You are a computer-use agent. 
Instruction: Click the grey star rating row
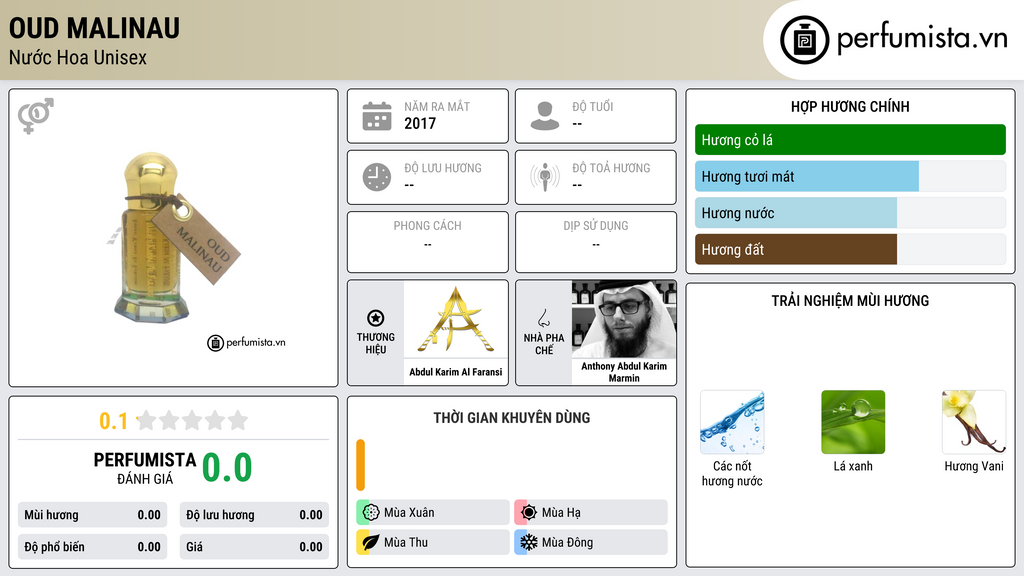192,421
